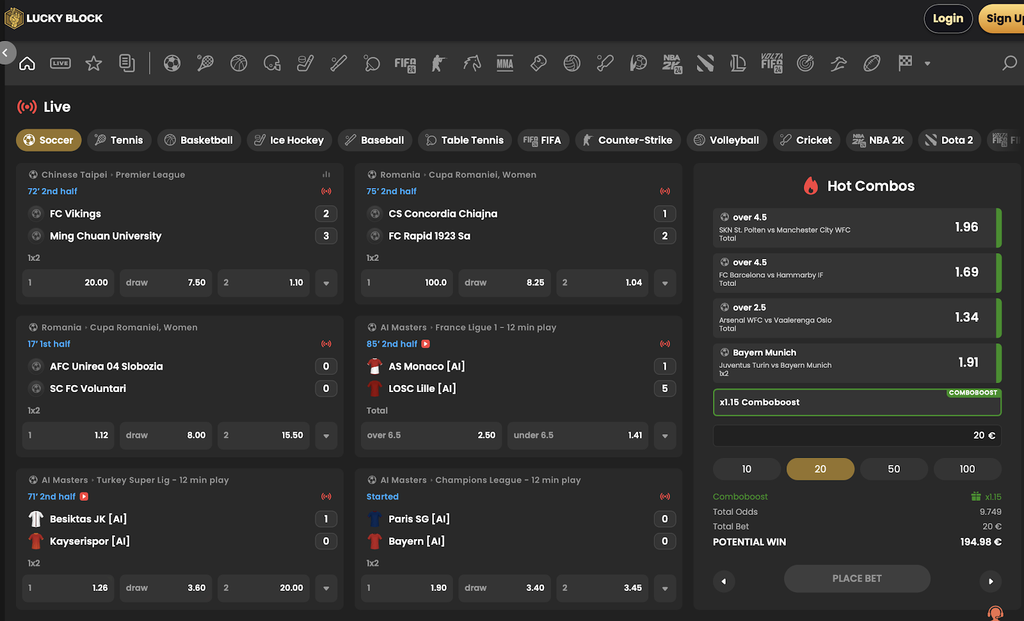Viewport: 1024px width, 621px height.
Task: Select the 100 stake amount option
Action: pos(967,469)
